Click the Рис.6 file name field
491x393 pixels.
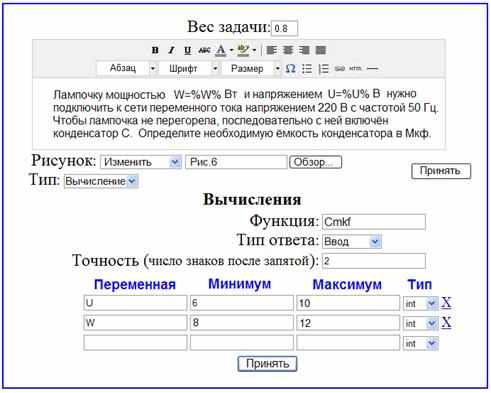point(236,162)
